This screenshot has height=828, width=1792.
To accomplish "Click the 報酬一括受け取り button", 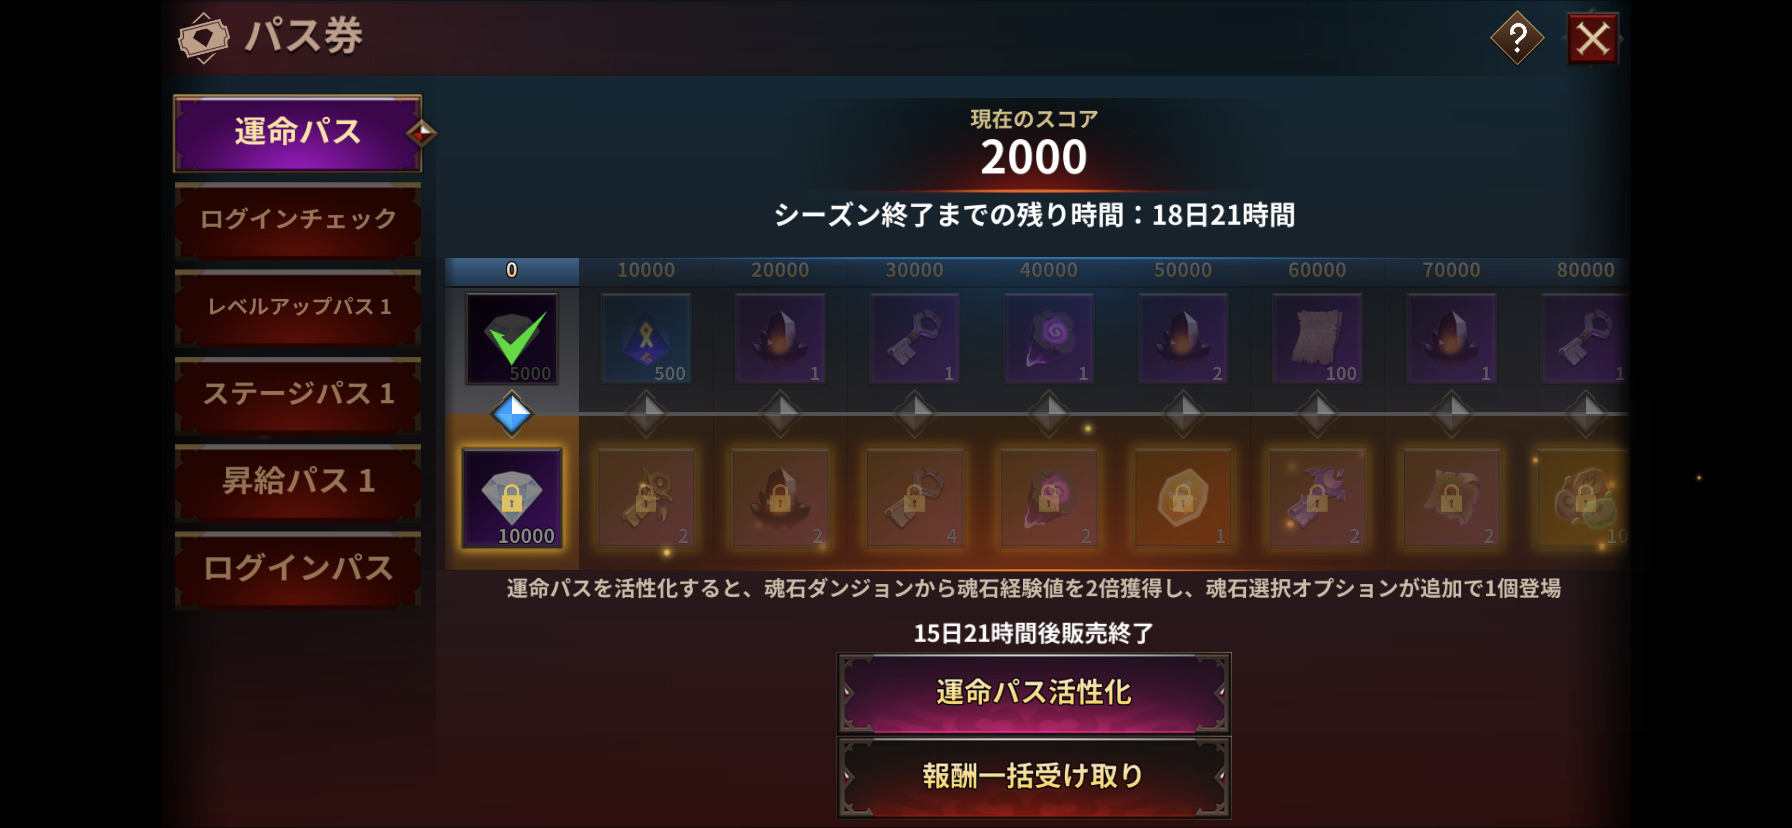I will (x=1034, y=777).
